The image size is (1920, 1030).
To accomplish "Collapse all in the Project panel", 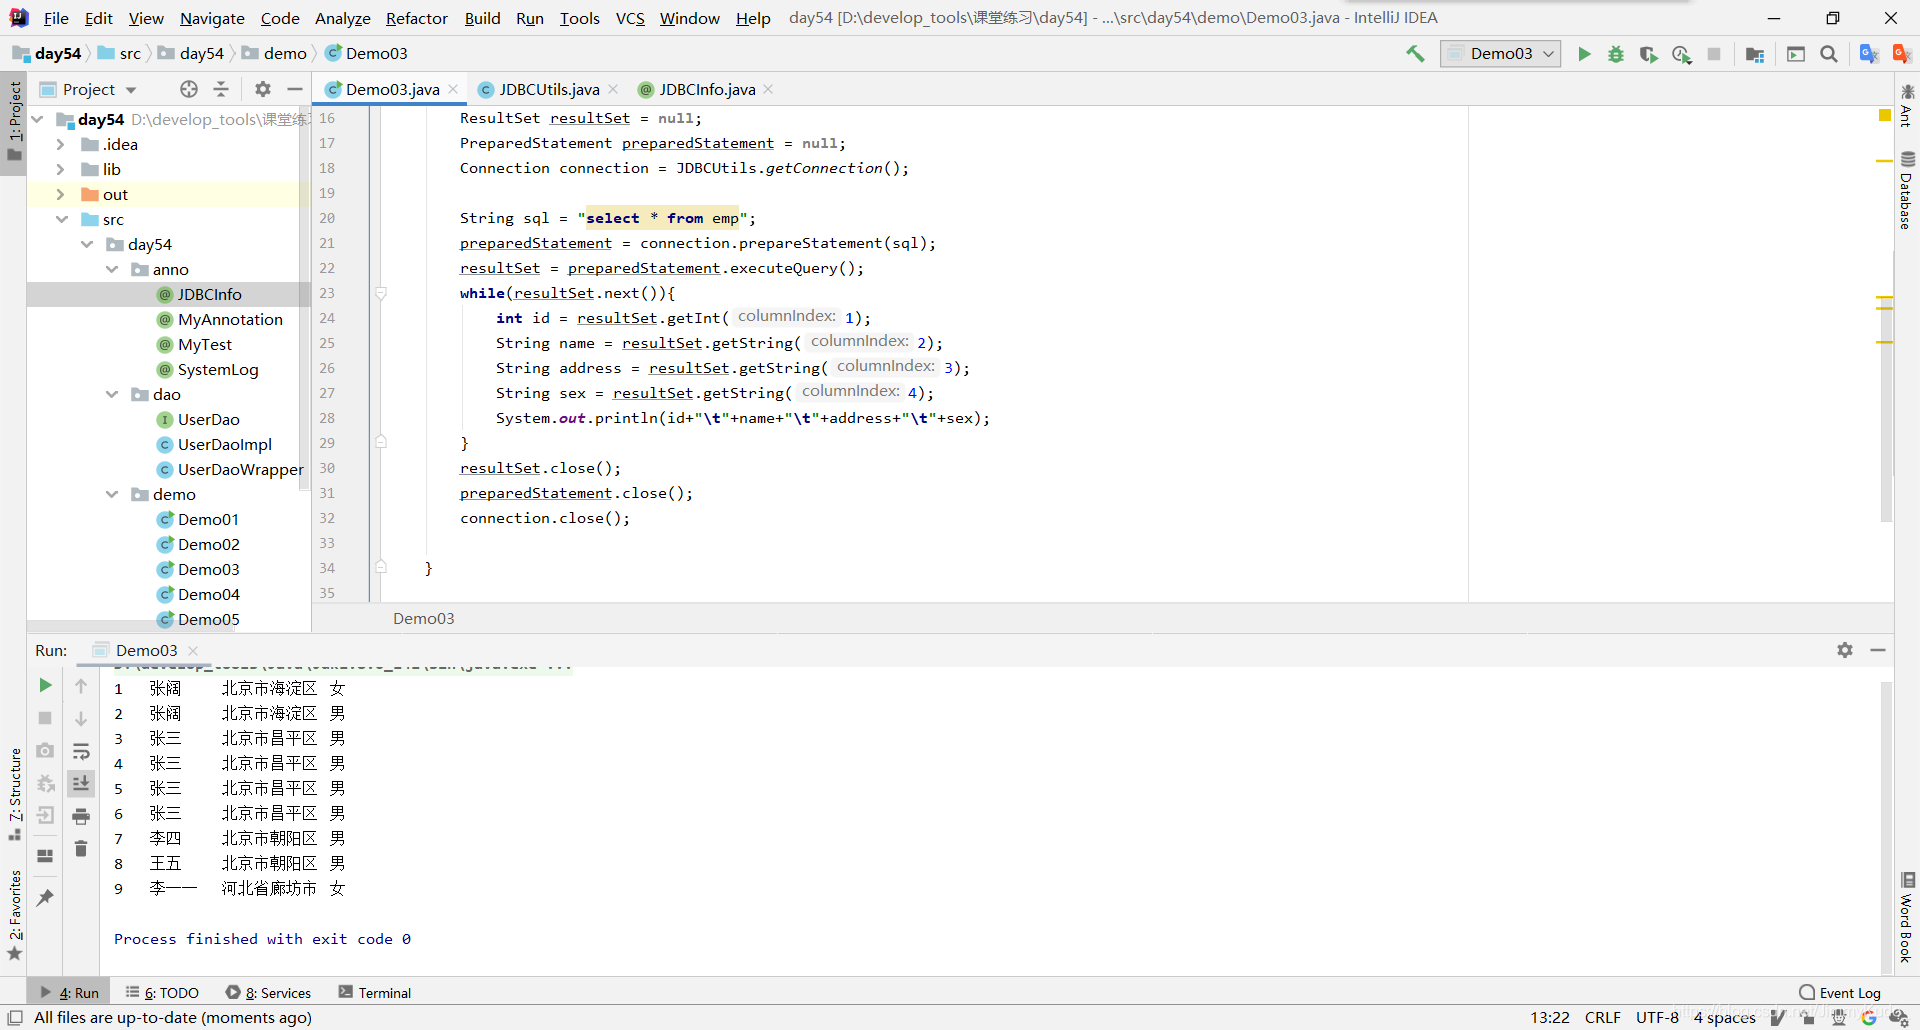I will (221, 89).
